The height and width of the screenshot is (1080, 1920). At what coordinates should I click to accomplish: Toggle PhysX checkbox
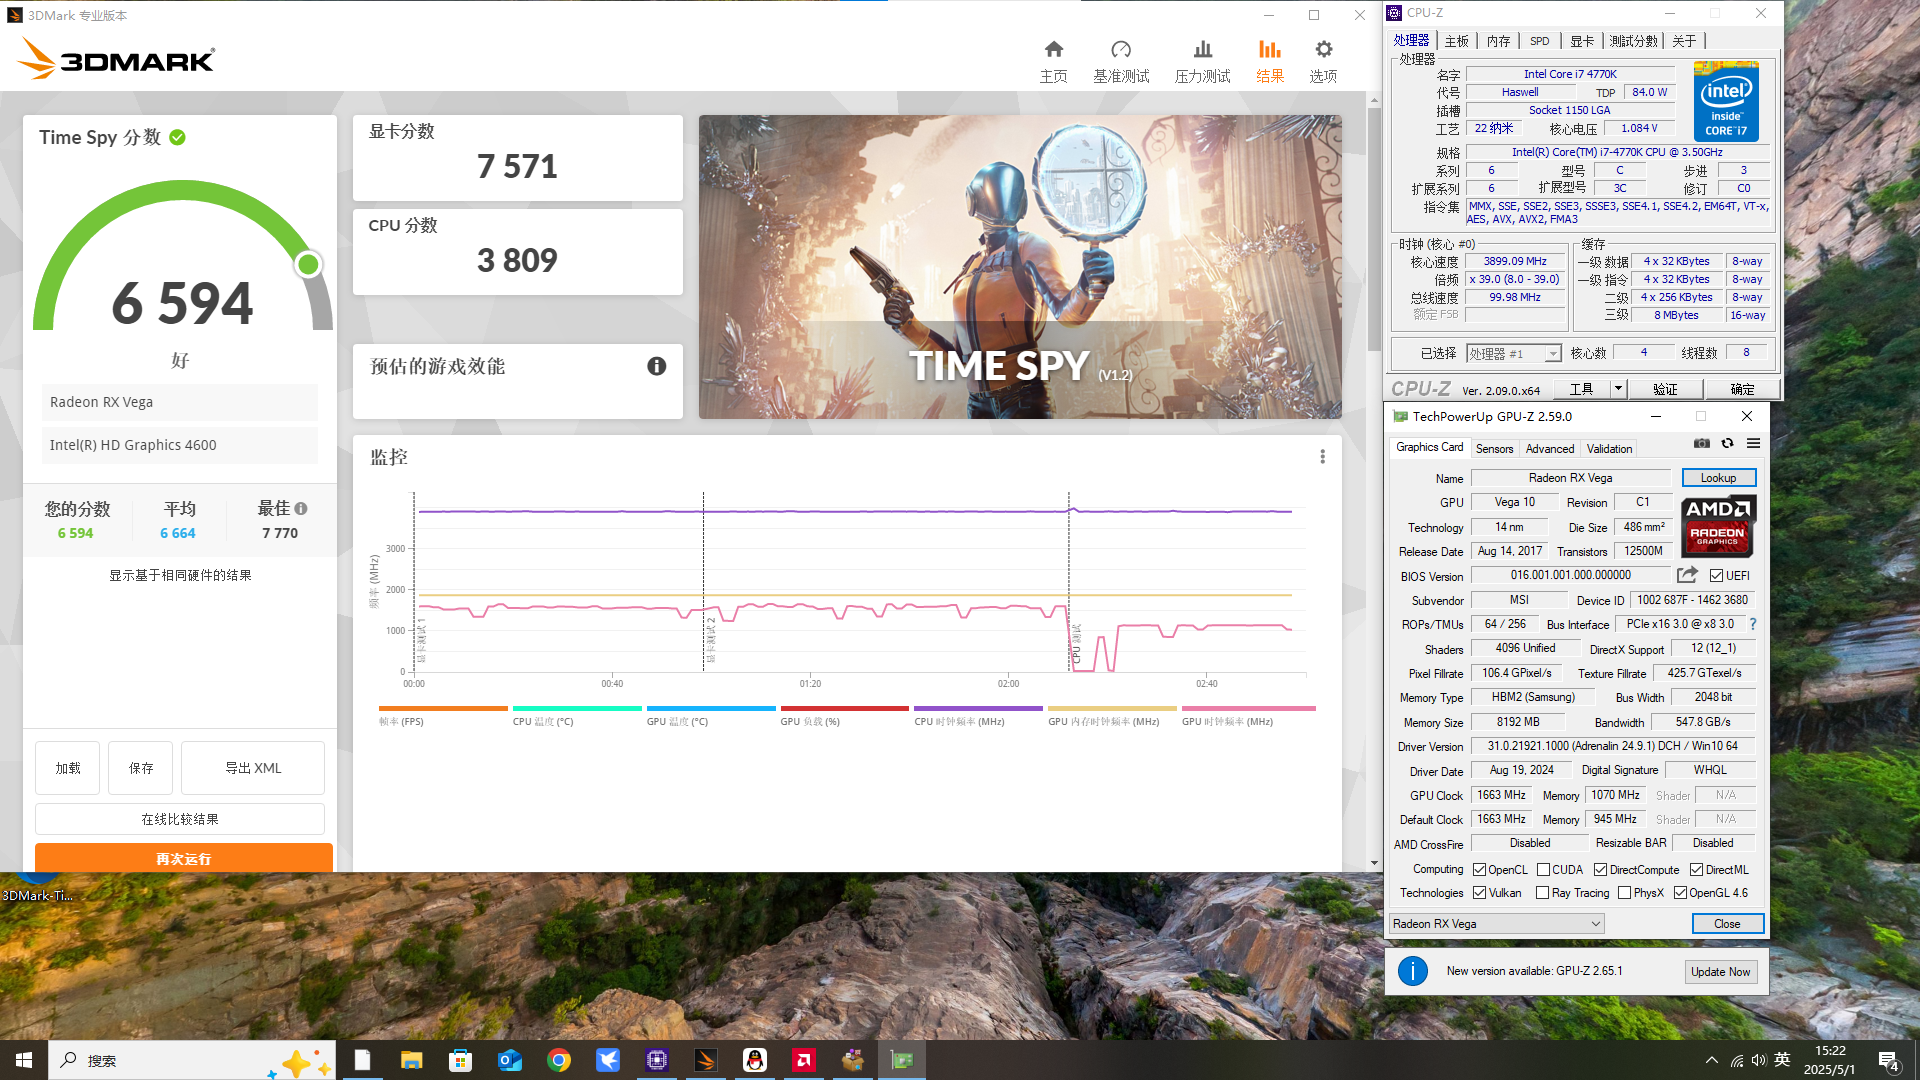click(1624, 893)
